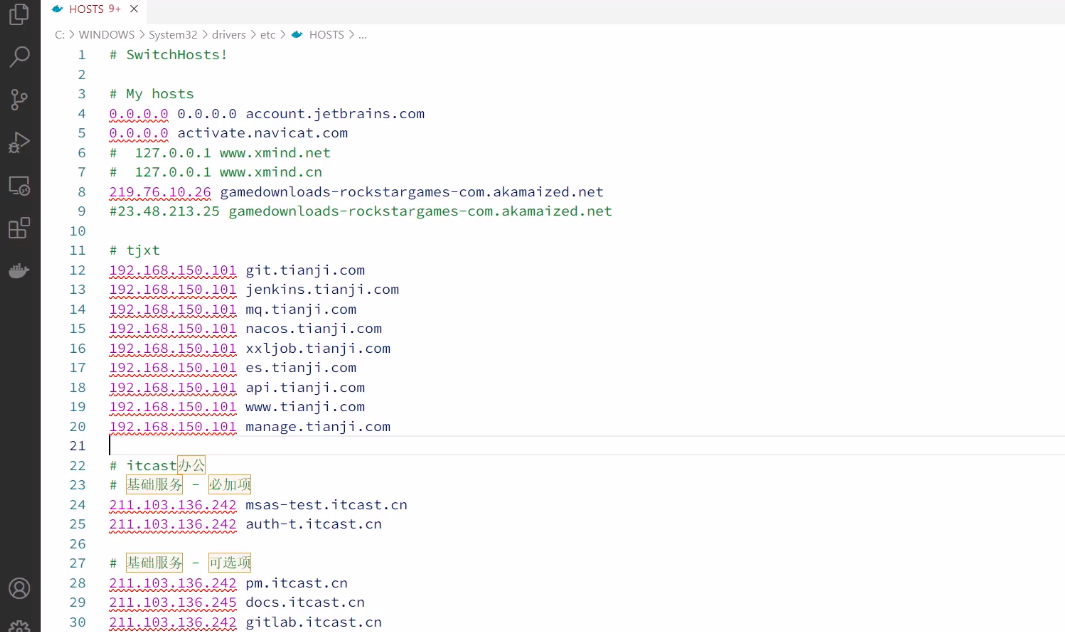The width and height of the screenshot is (1065, 632).
Task: Click the '# My hosts' comment line
Action: click(151, 94)
